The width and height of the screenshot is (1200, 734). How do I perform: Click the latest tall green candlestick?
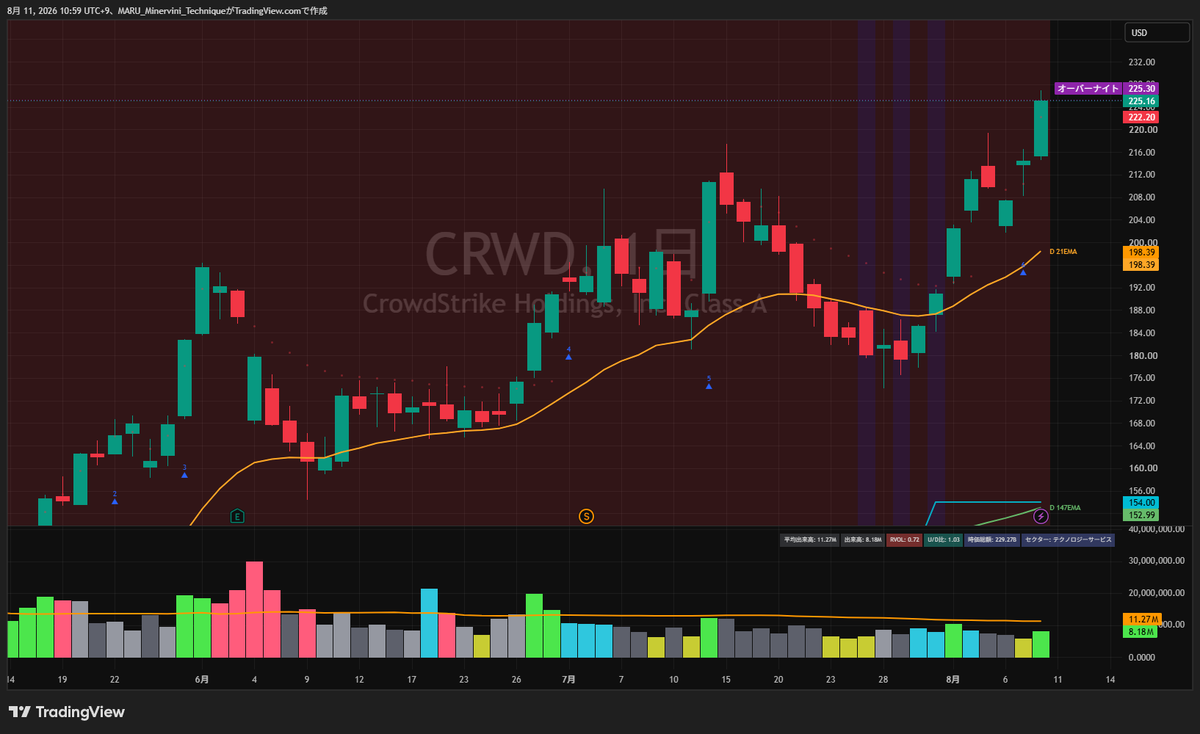point(1040,128)
